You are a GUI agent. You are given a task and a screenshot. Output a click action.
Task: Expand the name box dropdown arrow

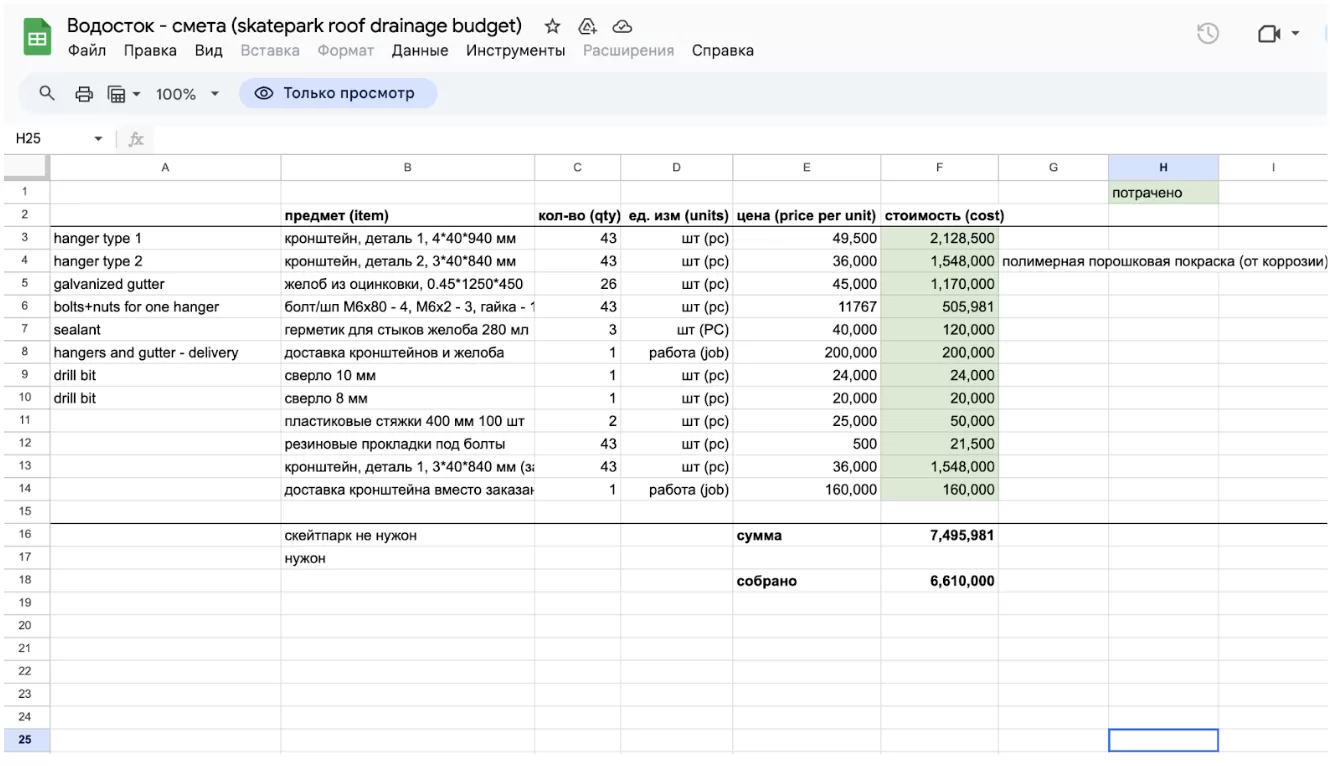coord(98,139)
